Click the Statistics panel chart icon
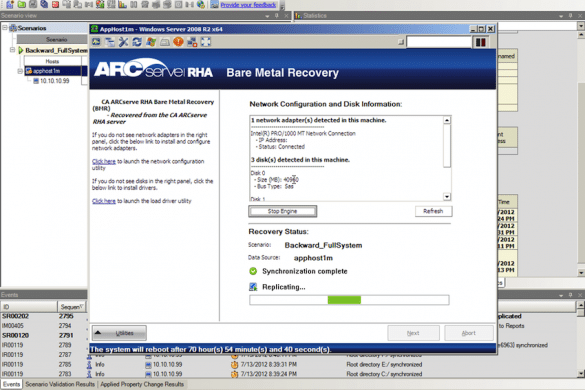This screenshot has width=585, height=390. coord(298,16)
